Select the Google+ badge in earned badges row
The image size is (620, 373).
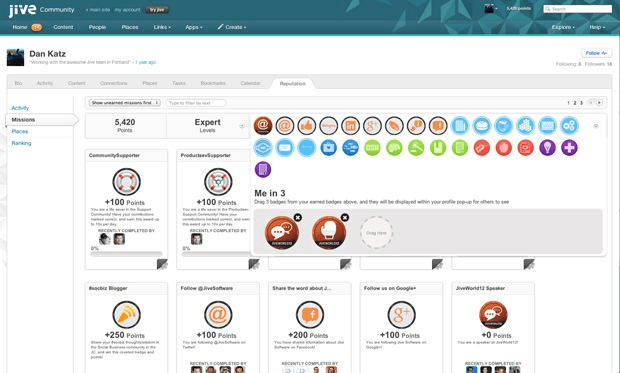[372, 126]
